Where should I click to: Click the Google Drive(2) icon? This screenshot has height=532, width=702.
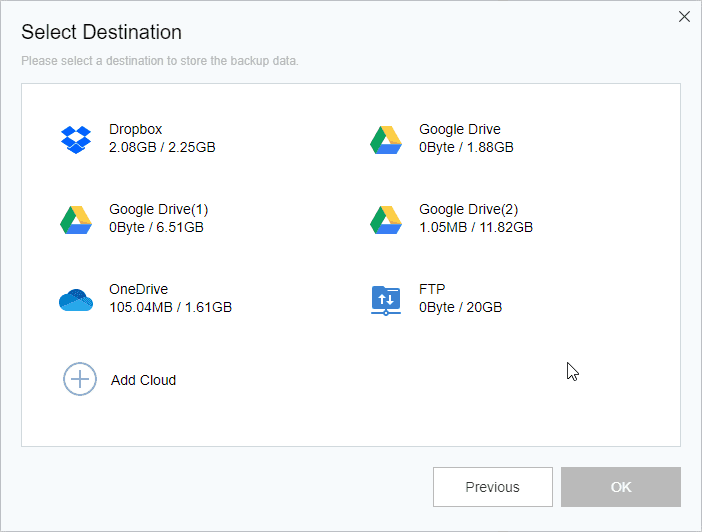click(386, 220)
